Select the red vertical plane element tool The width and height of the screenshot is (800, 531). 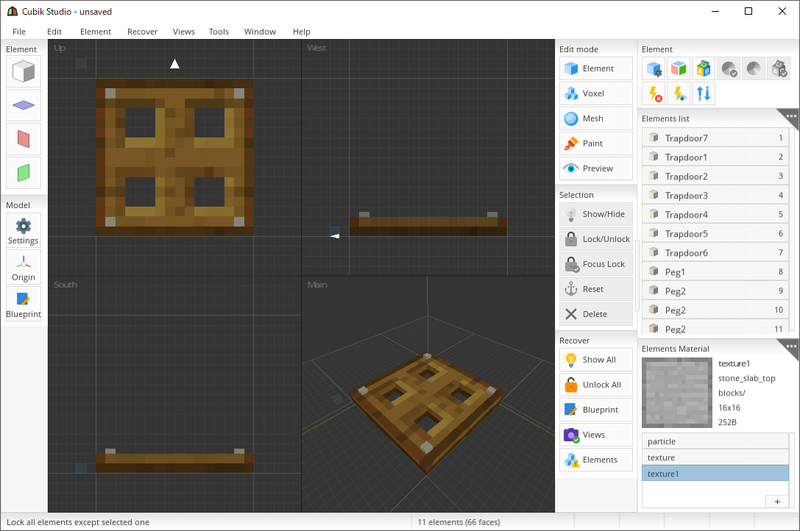tap(23, 139)
